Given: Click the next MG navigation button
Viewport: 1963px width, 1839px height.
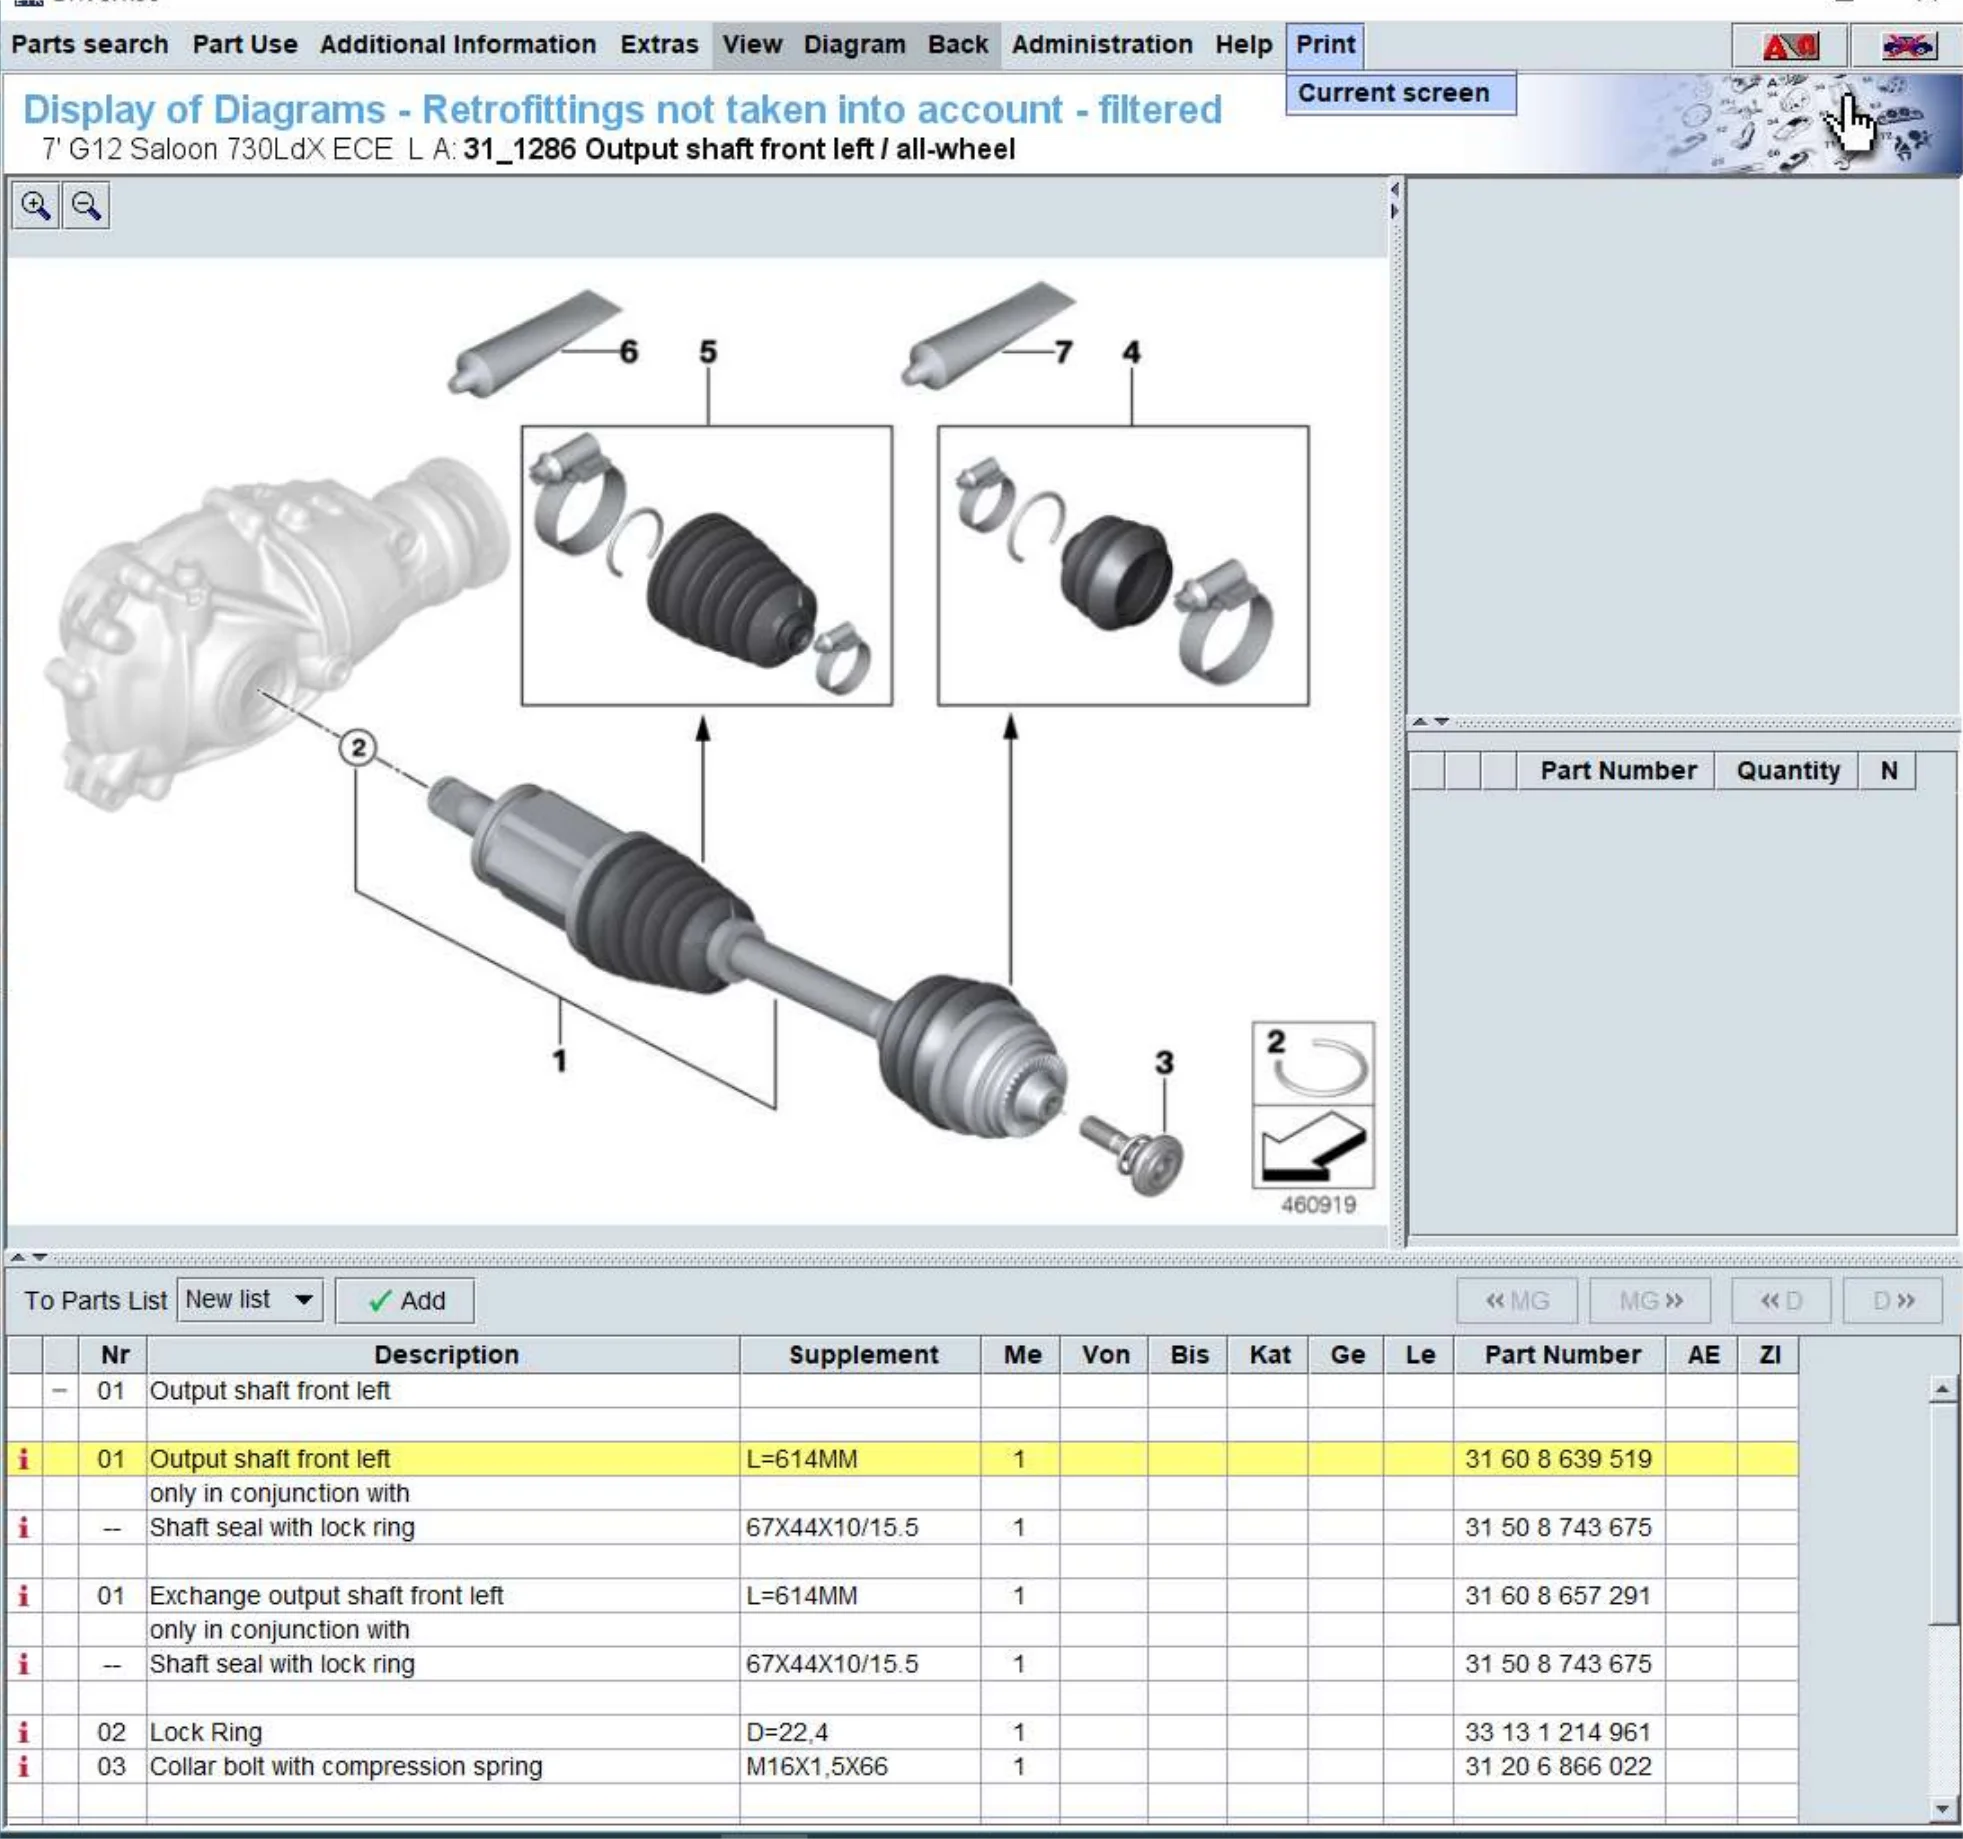Looking at the screenshot, I should [1649, 1300].
